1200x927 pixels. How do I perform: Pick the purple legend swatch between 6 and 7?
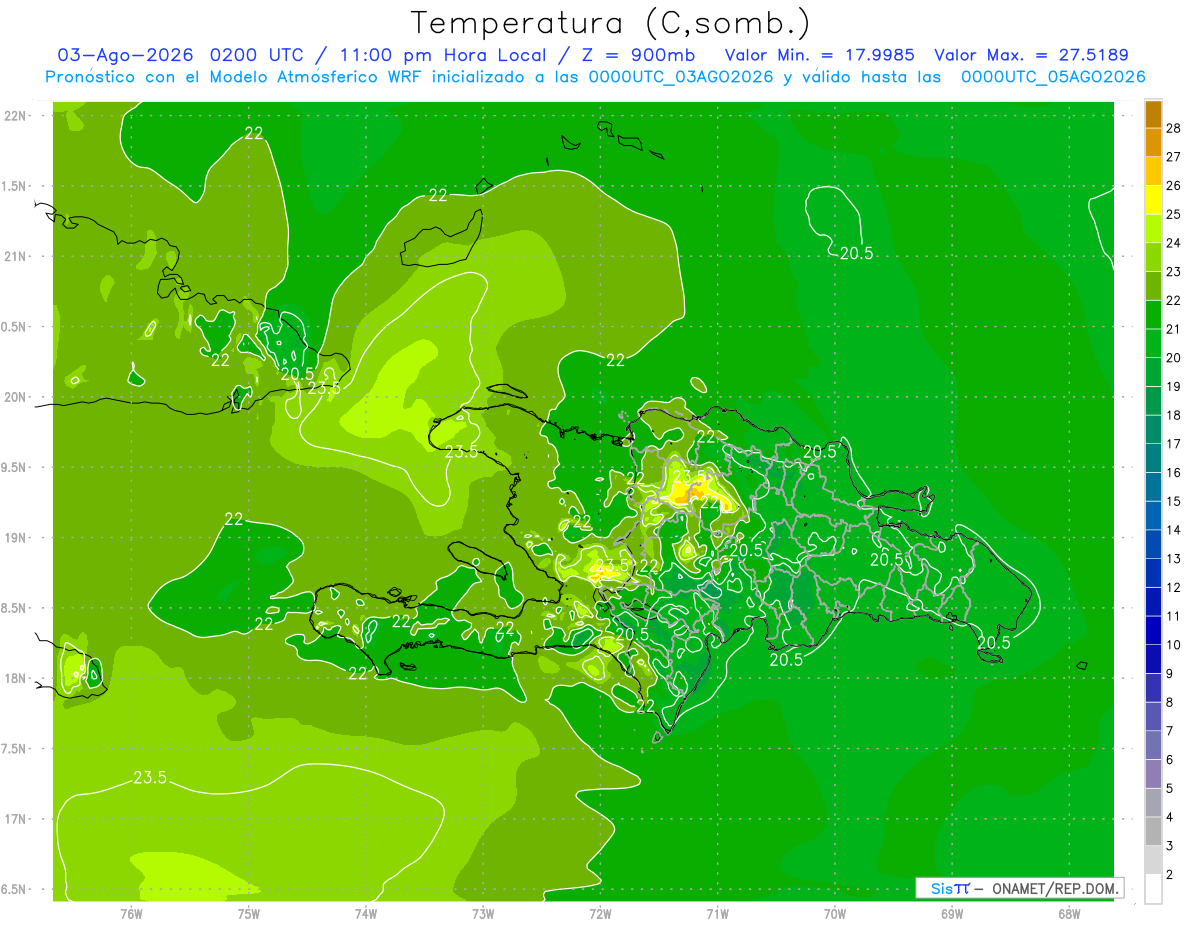(x=1153, y=746)
